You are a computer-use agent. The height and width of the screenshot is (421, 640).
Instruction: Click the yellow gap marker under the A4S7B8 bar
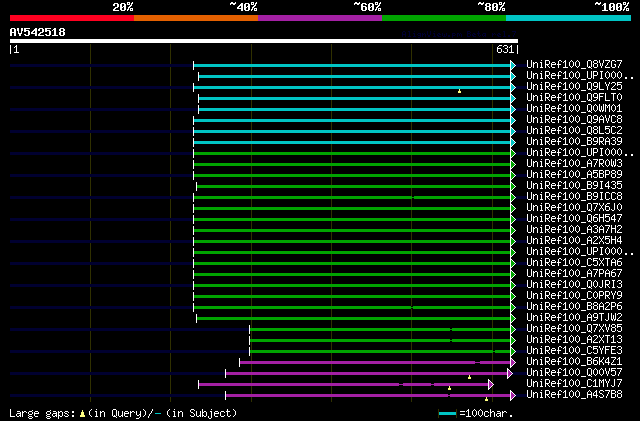487,399
